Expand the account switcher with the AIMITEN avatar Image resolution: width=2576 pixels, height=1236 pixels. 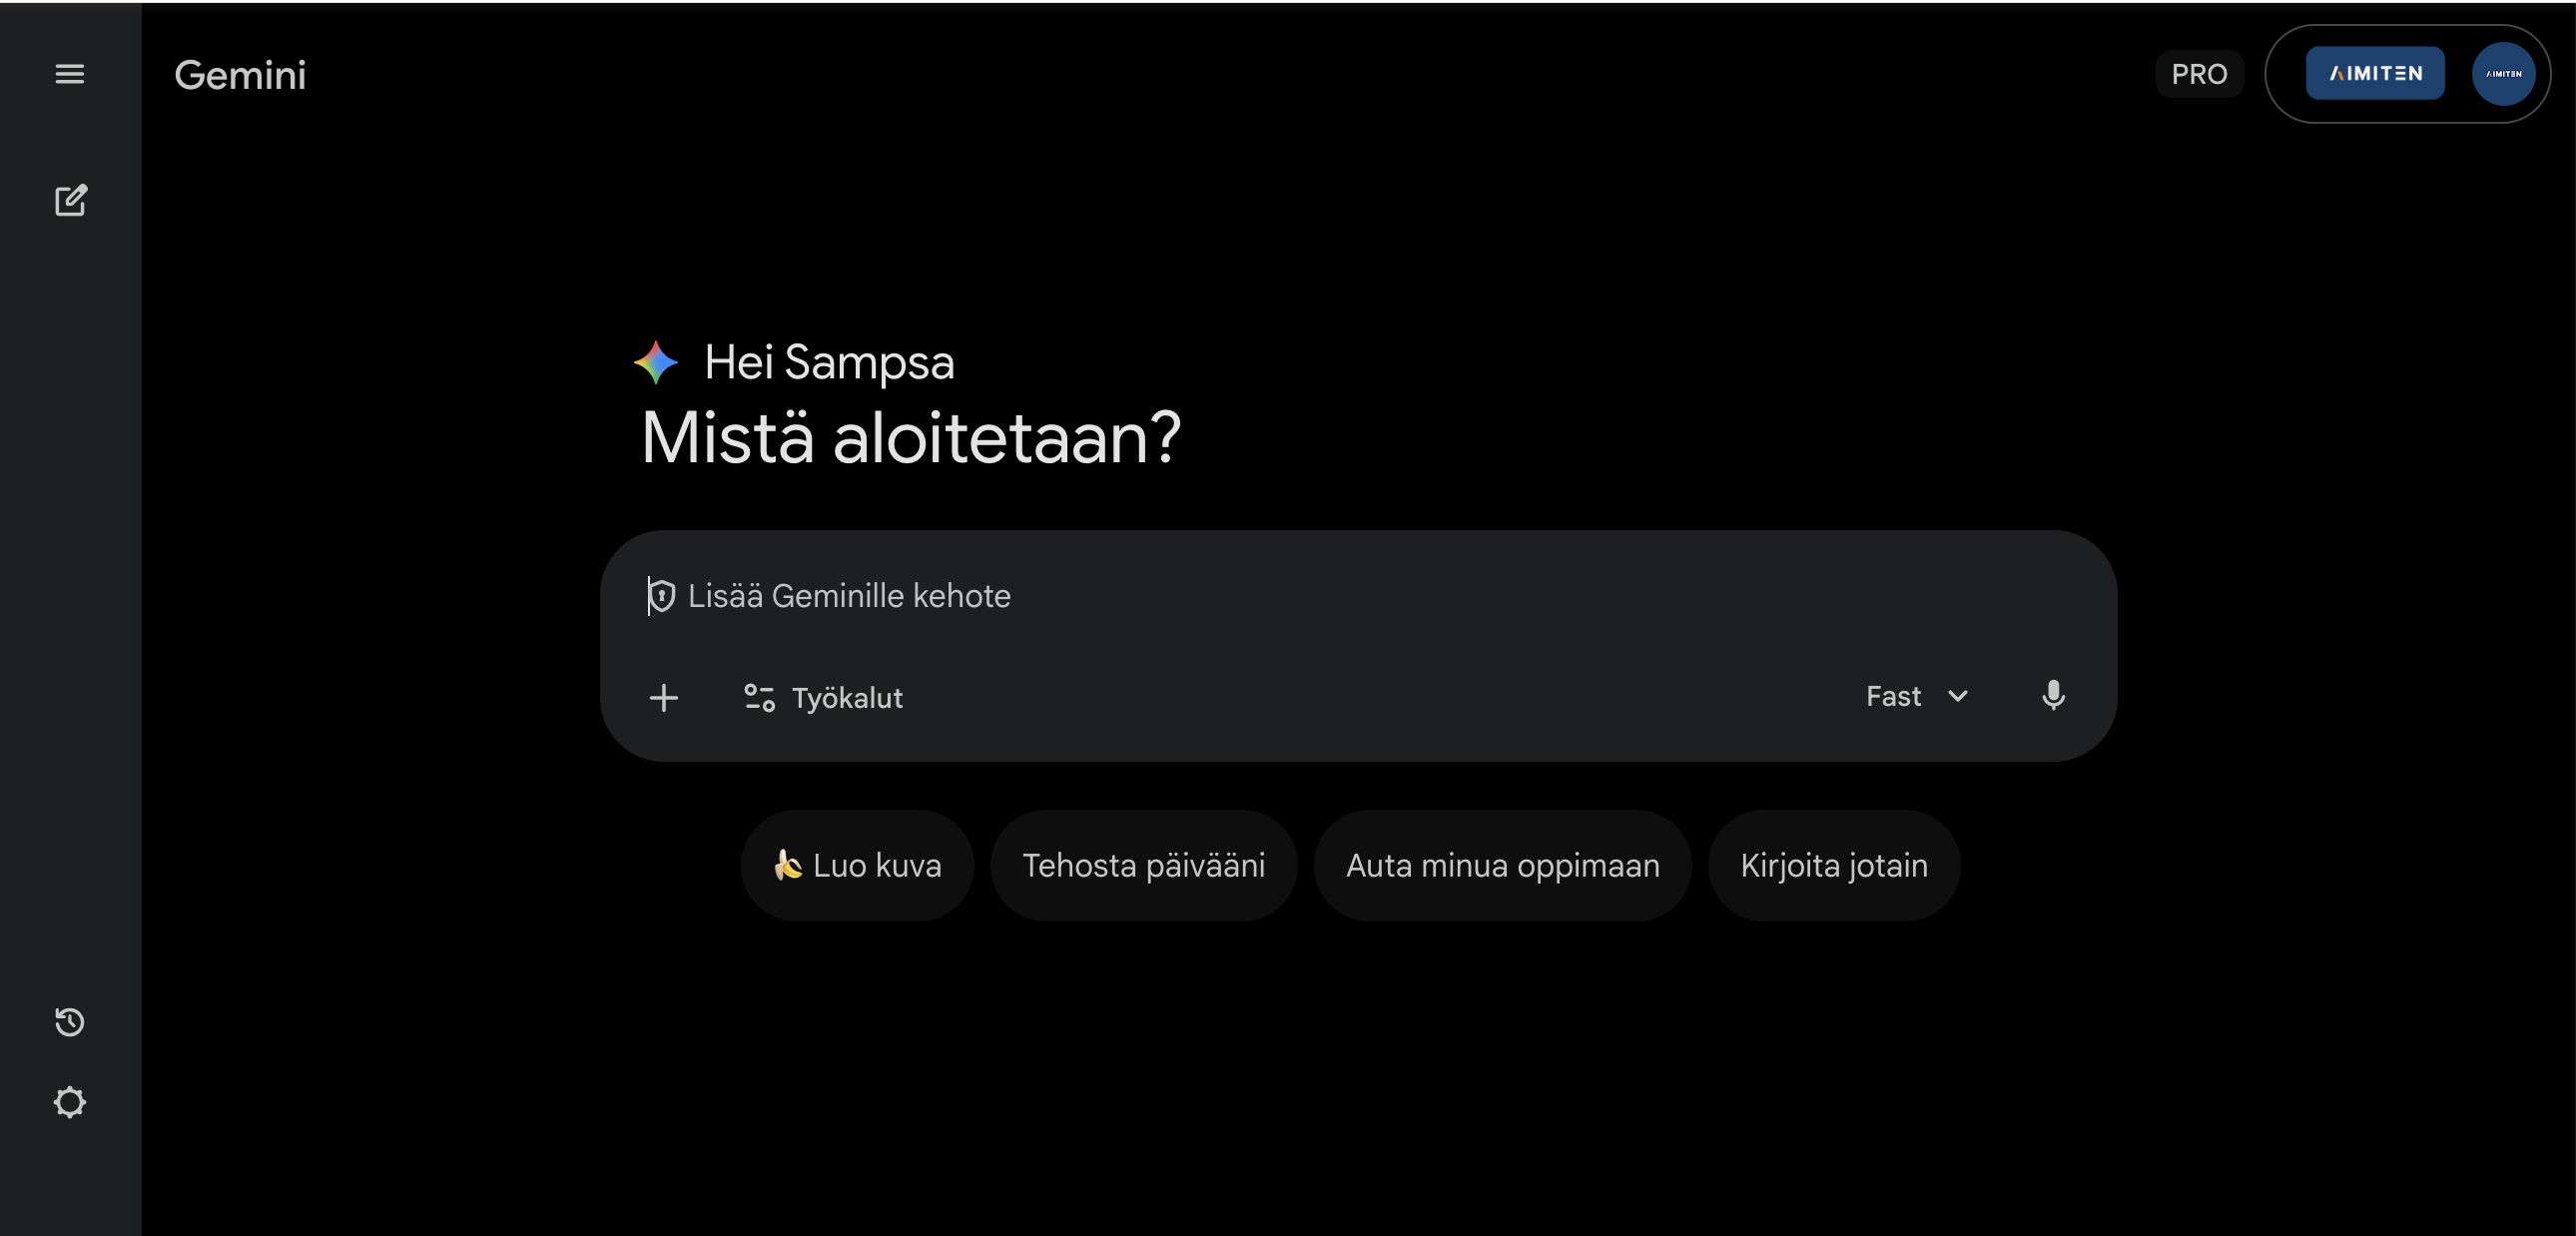click(x=2502, y=73)
